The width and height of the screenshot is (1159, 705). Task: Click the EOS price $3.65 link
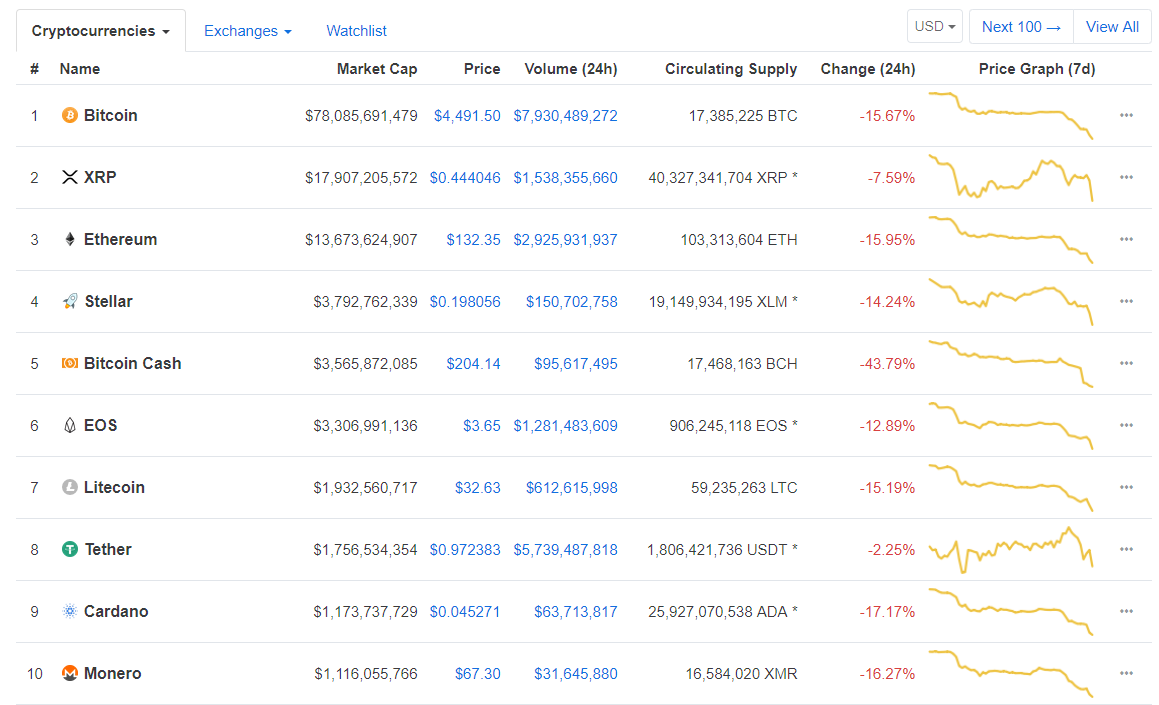(x=481, y=426)
